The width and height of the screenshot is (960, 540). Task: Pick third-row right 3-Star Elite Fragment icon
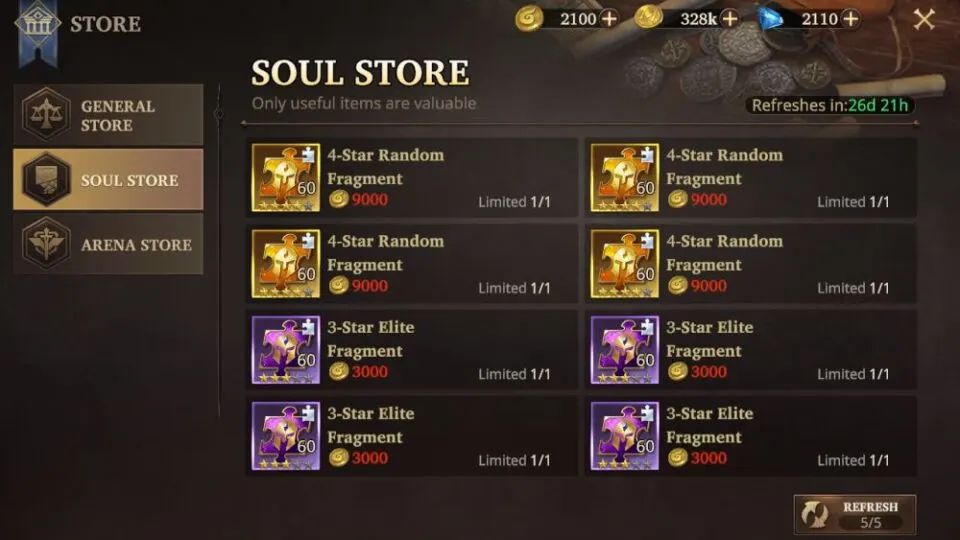pyautogui.click(x=624, y=350)
